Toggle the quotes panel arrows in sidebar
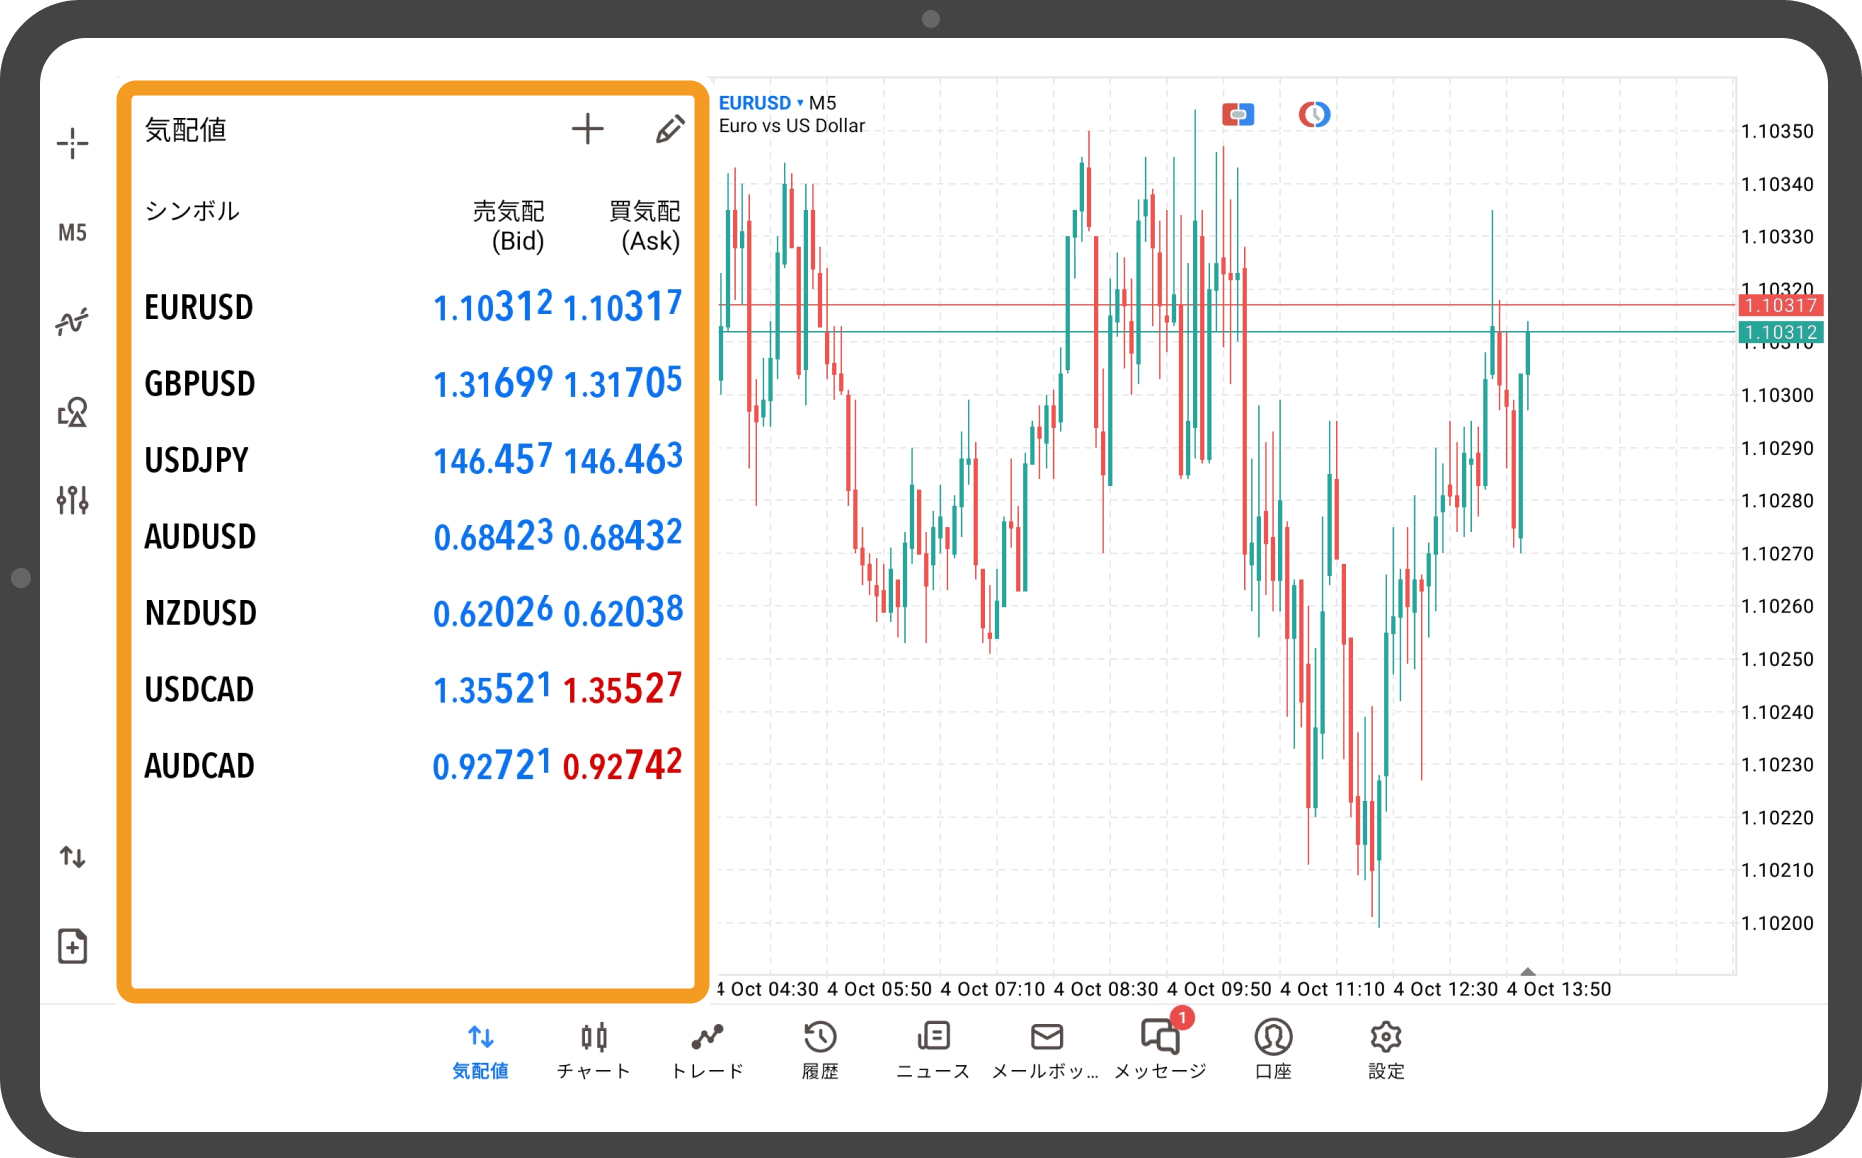Screen dimensions: 1862x1158 pos(72,857)
